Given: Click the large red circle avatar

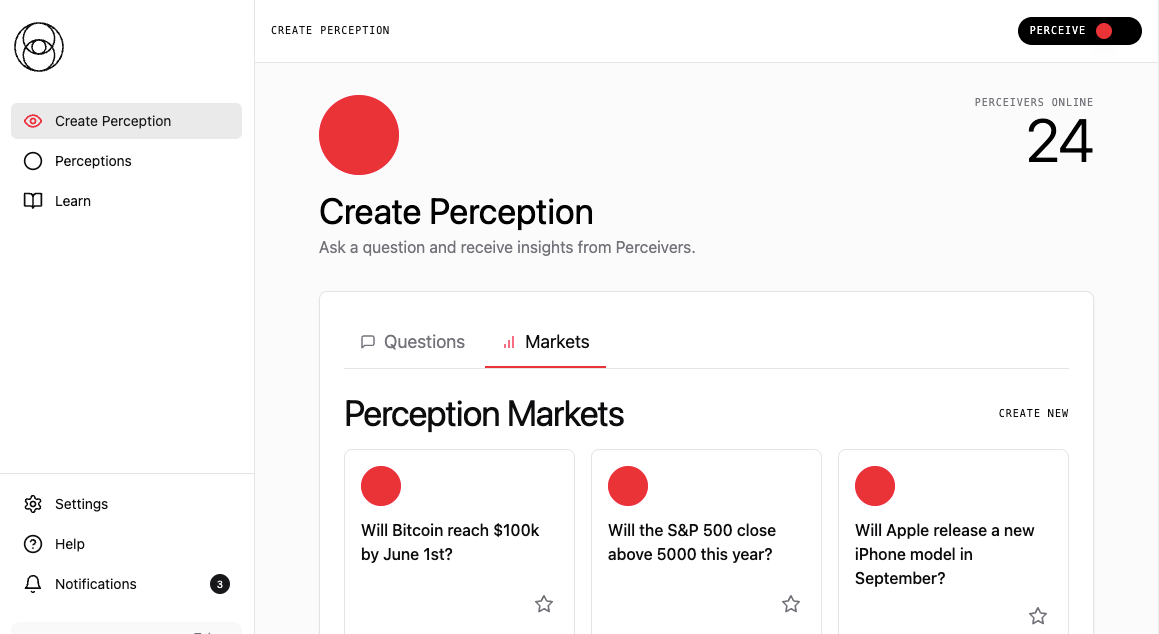Looking at the screenshot, I should pos(359,135).
